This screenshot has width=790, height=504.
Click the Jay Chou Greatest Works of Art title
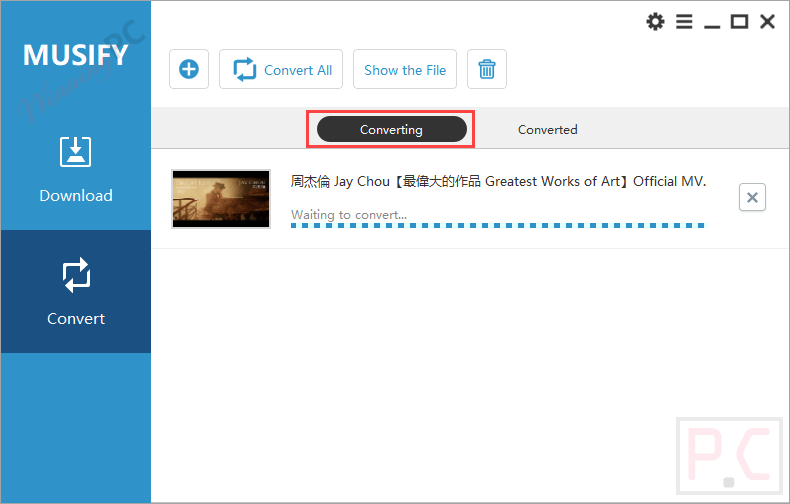pos(498,181)
